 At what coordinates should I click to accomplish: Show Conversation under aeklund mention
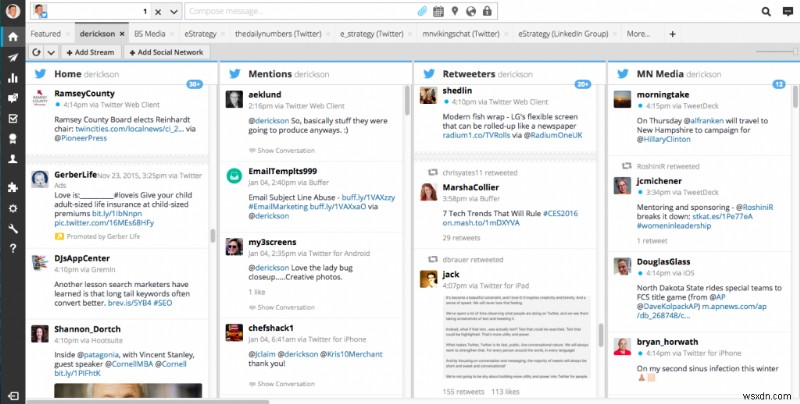[x=286, y=150]
